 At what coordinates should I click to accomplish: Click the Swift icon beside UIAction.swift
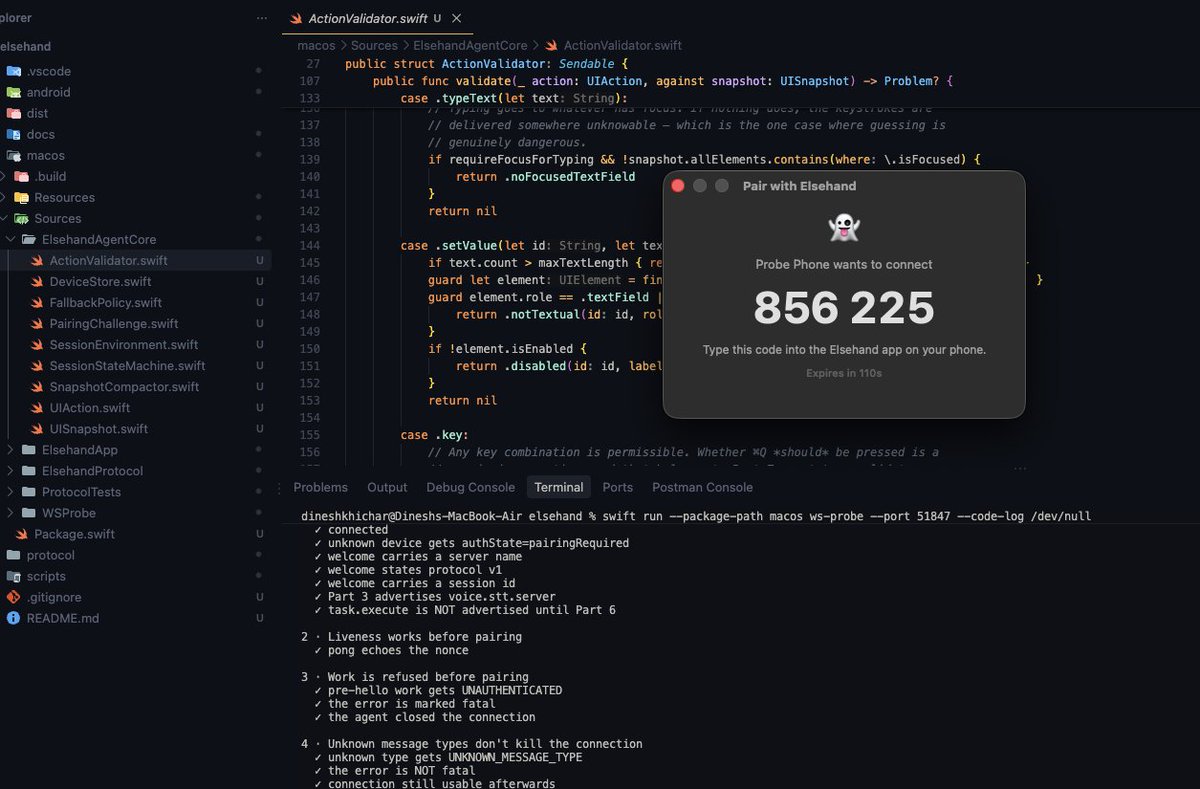tap(38, 408)
